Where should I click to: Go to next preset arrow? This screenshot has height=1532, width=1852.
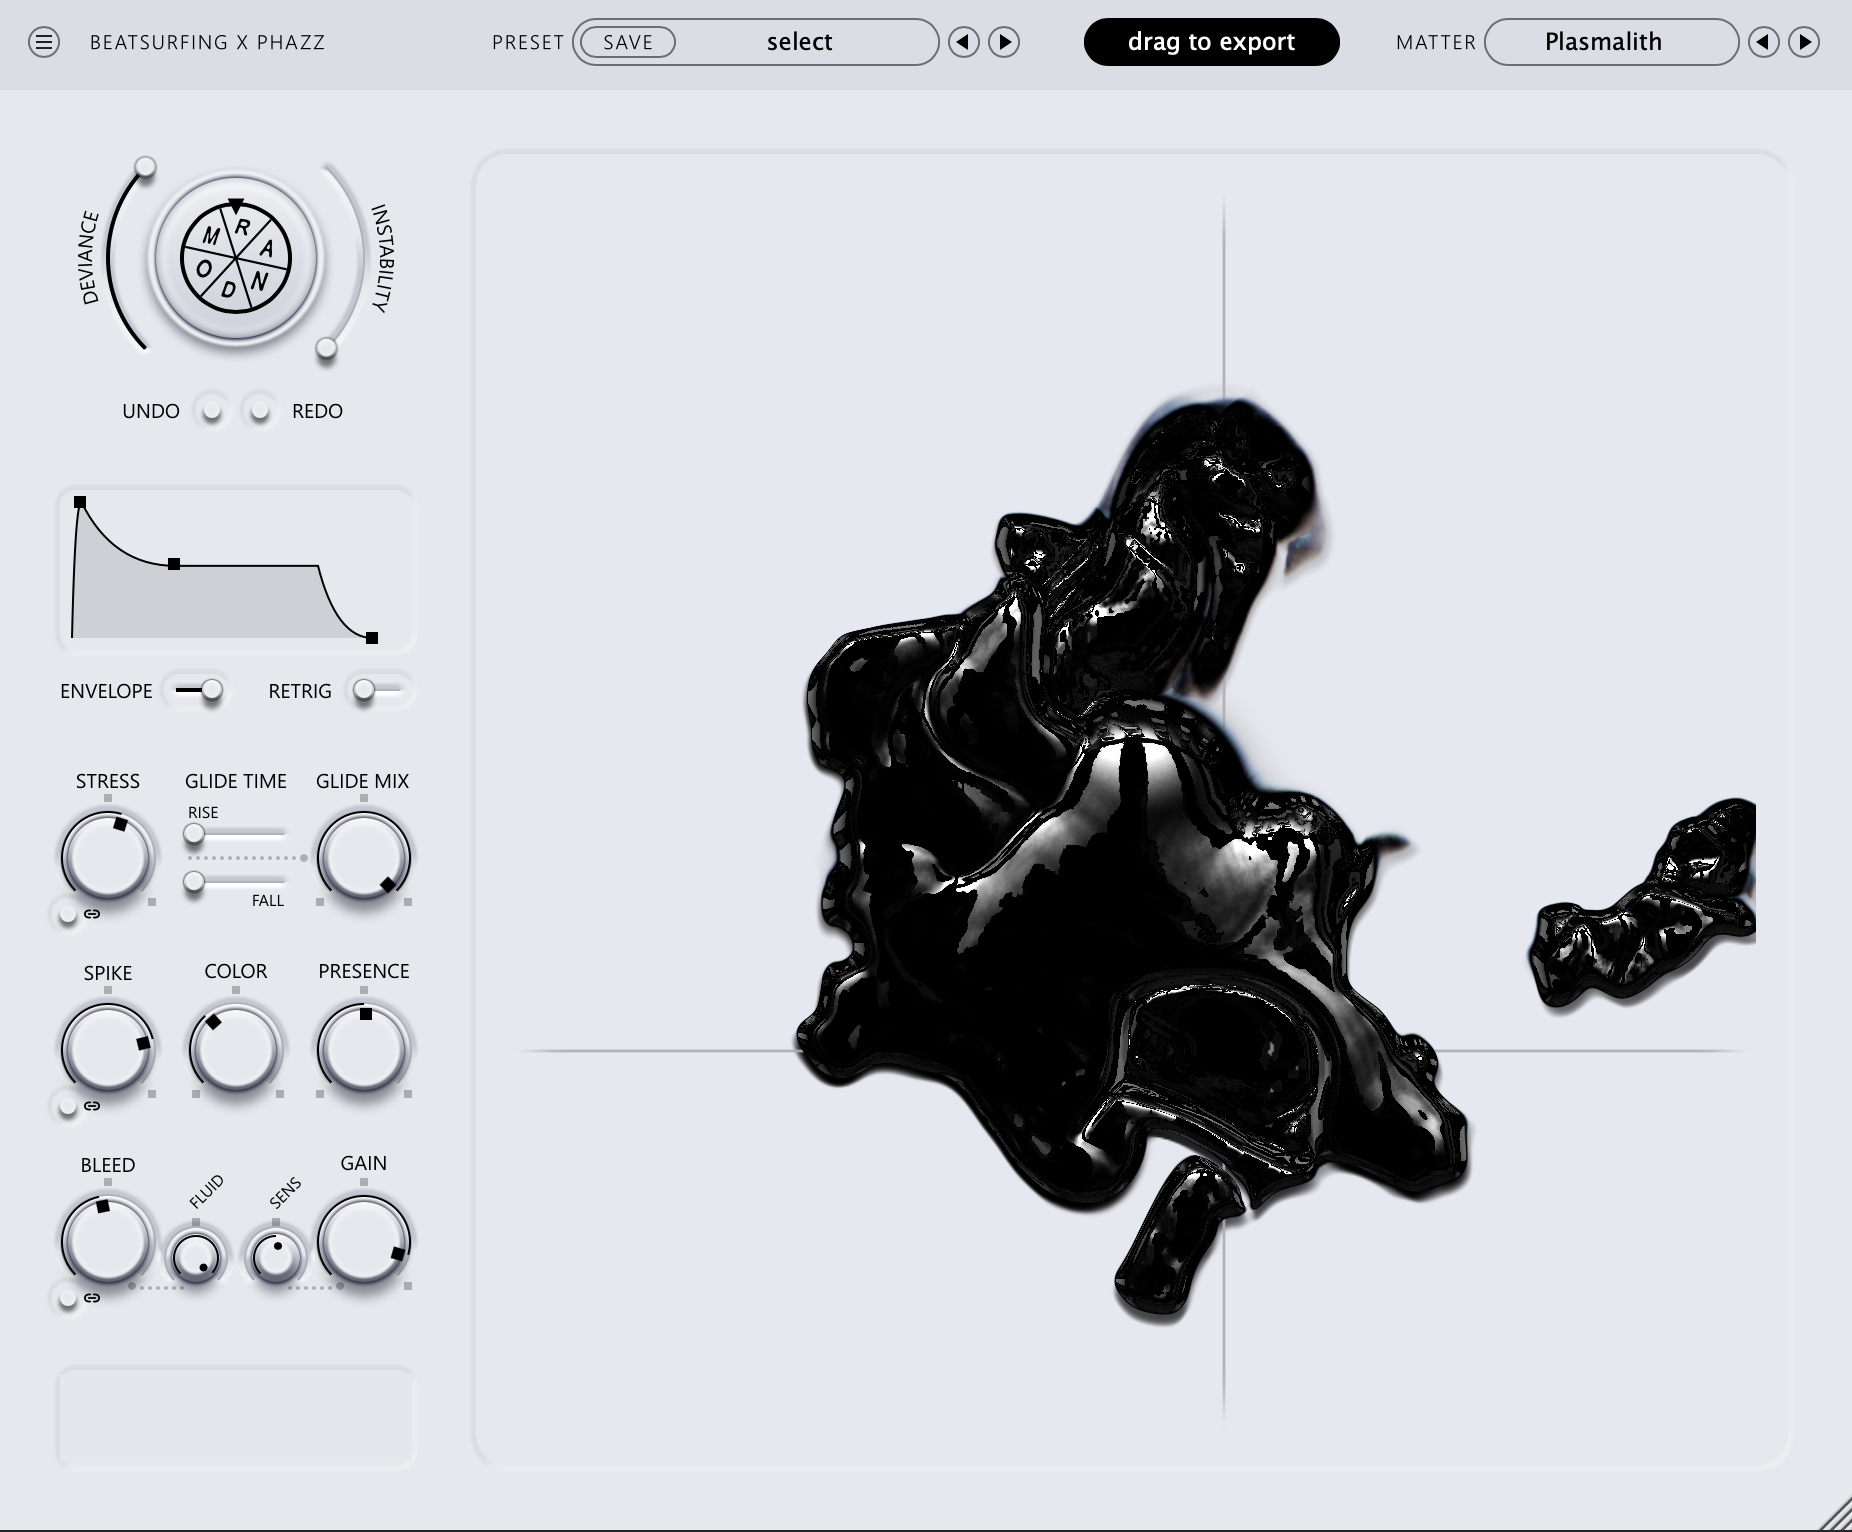click(x=1004, y=42)
